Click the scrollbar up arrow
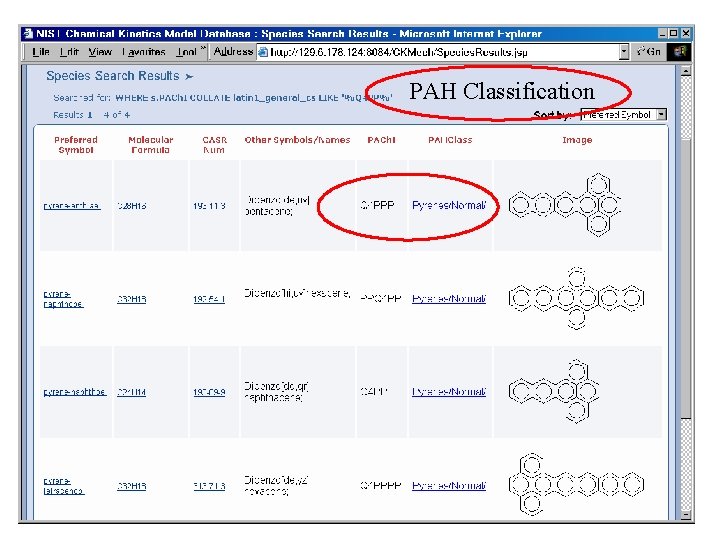This screenshot has width=720, height=540. tap(686, 71)
